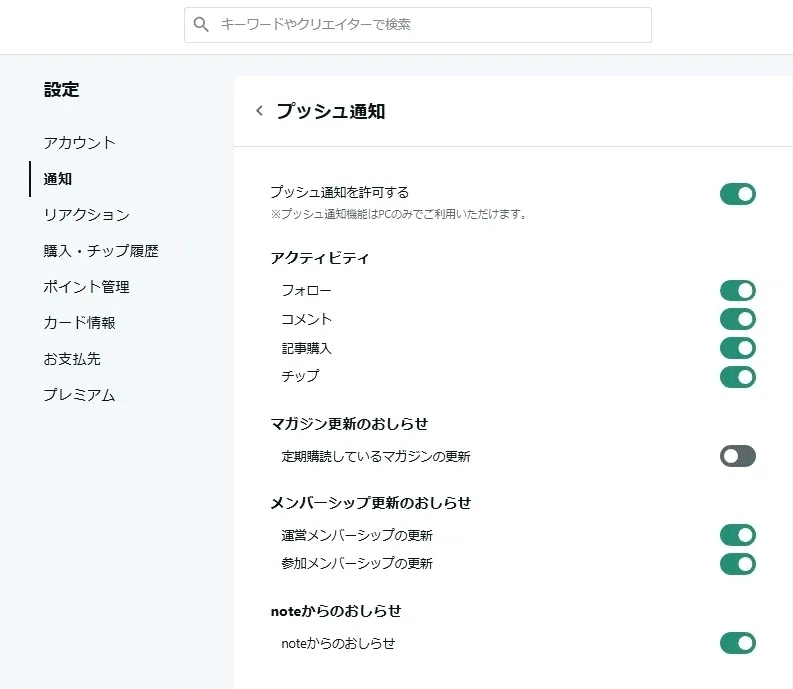Open the お支払先 settings page

[72, 359]
